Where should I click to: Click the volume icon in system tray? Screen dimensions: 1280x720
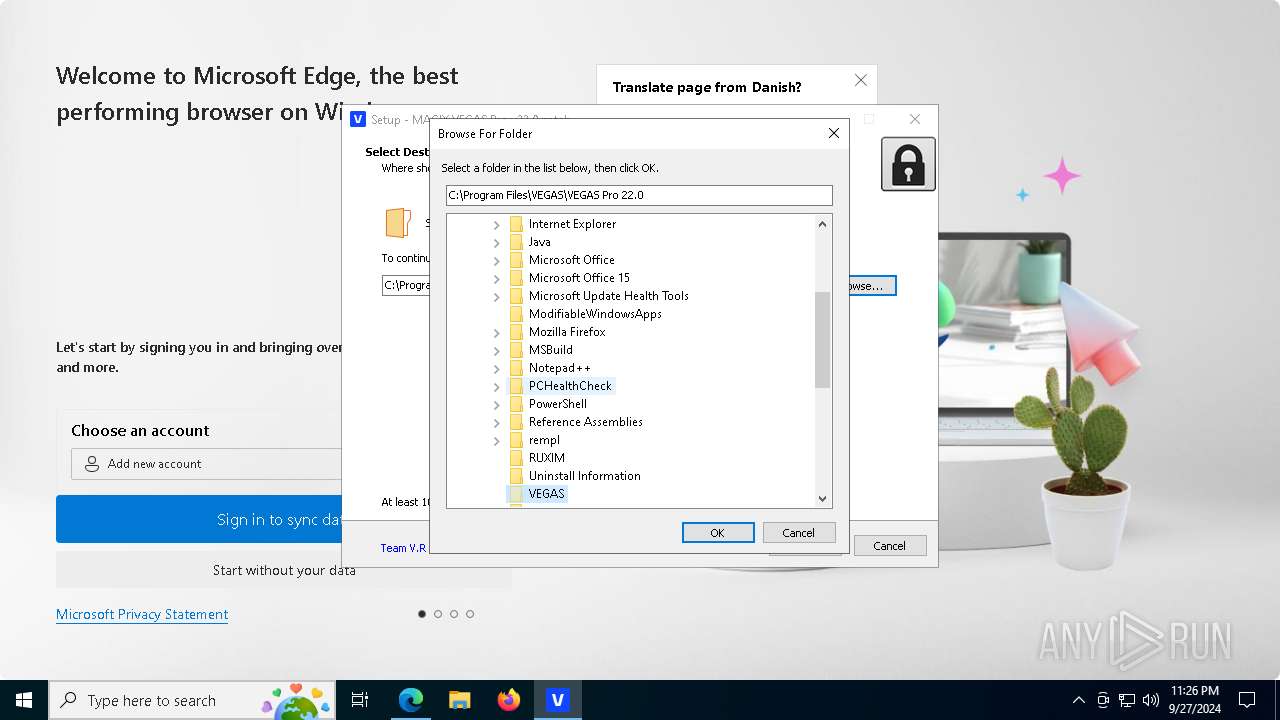1150,700
